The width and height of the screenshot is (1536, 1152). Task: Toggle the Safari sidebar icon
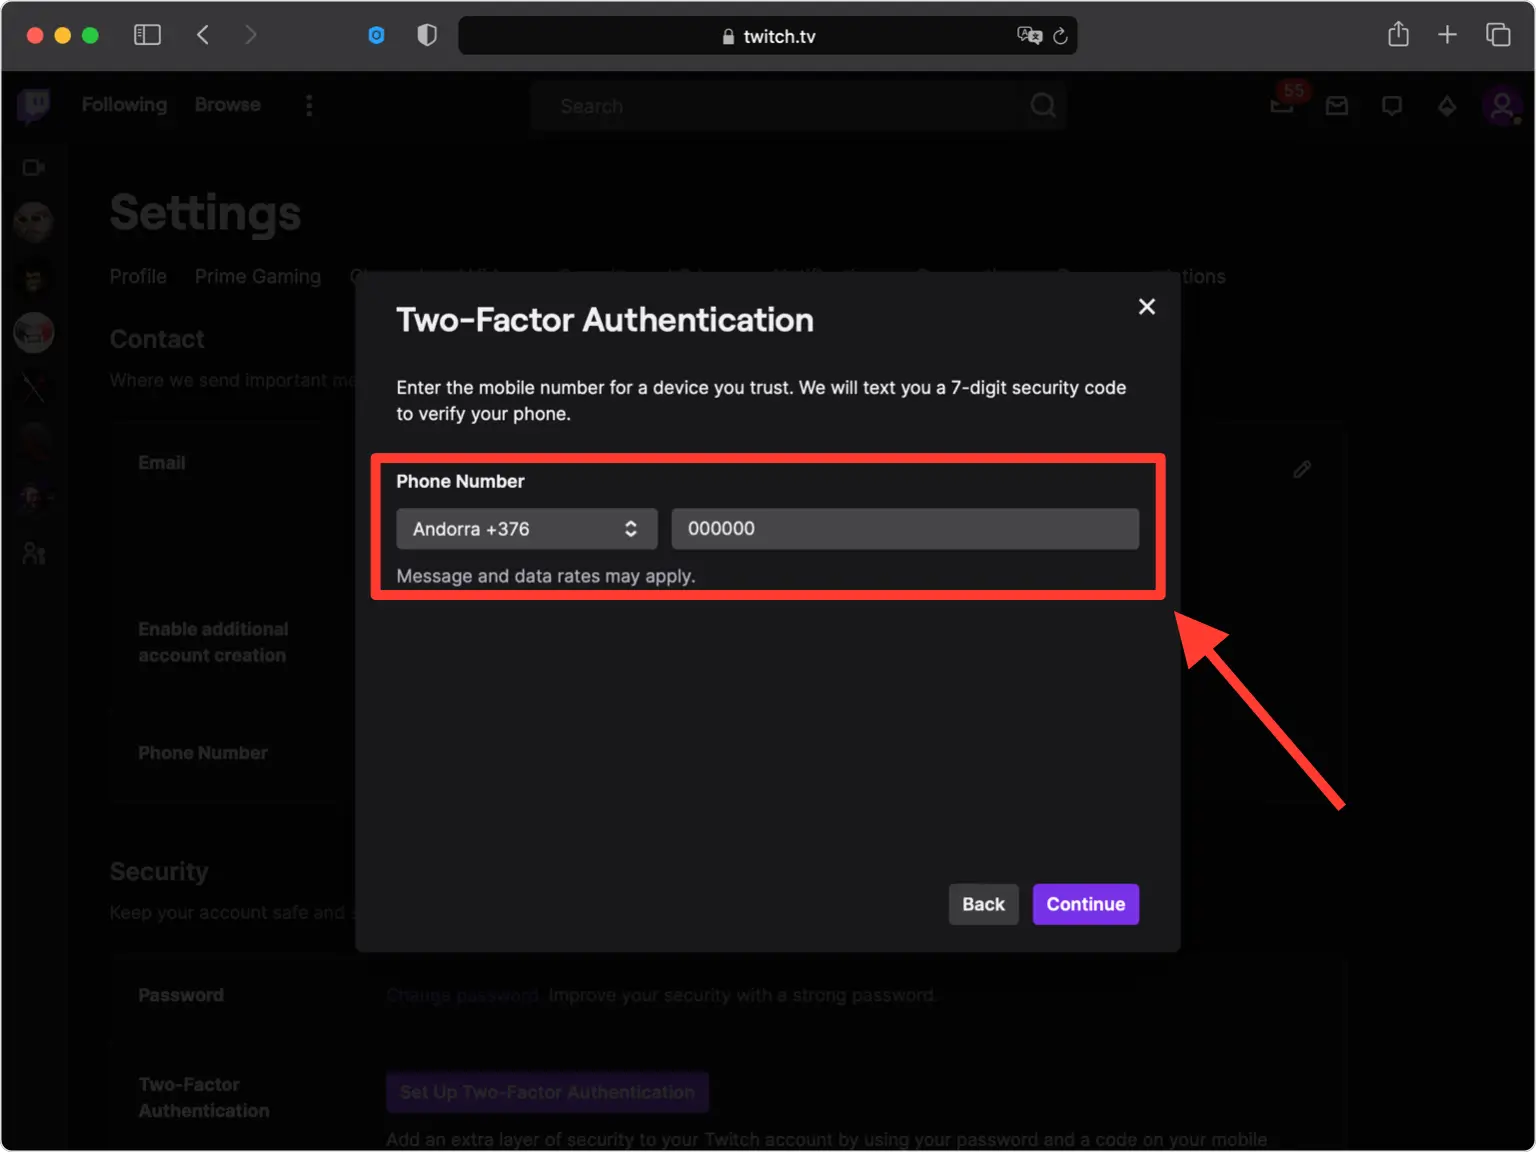[x=147, y=35]
